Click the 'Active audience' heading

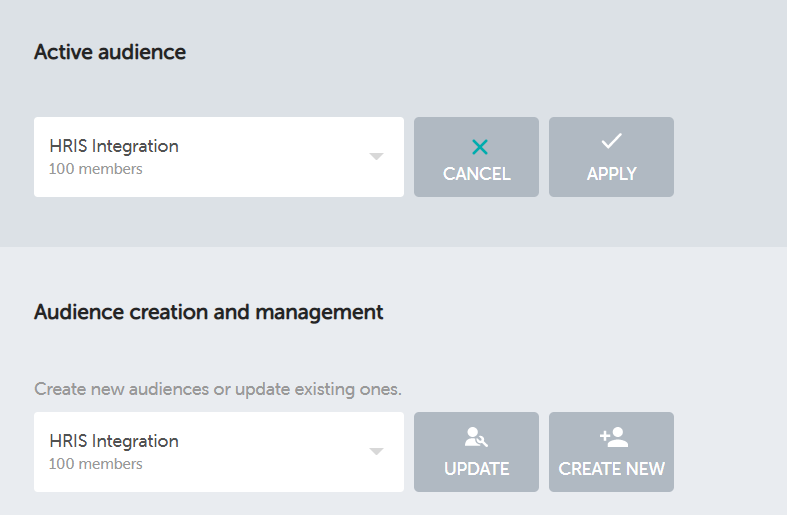point(110,52)
